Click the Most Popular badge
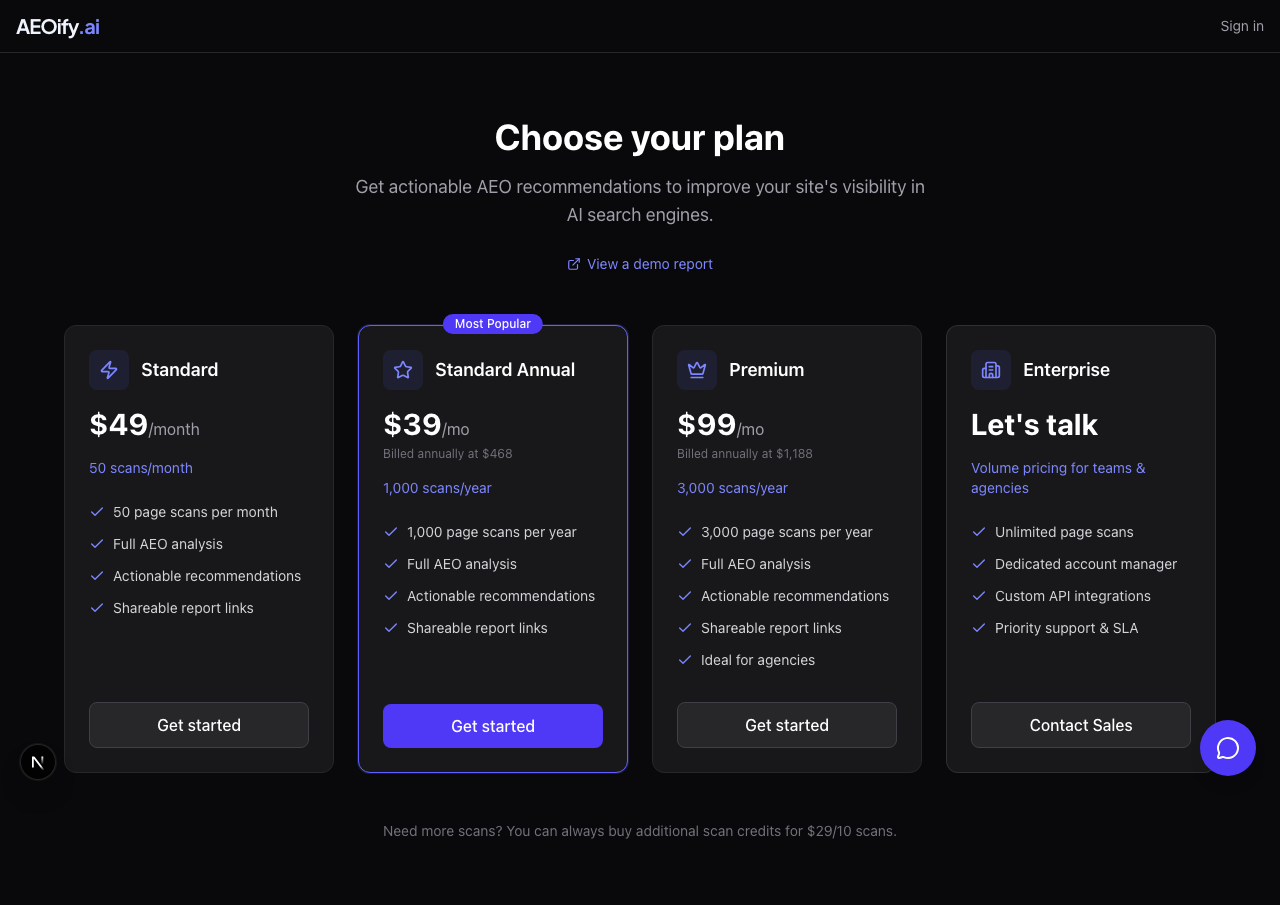 coord(493,324)
